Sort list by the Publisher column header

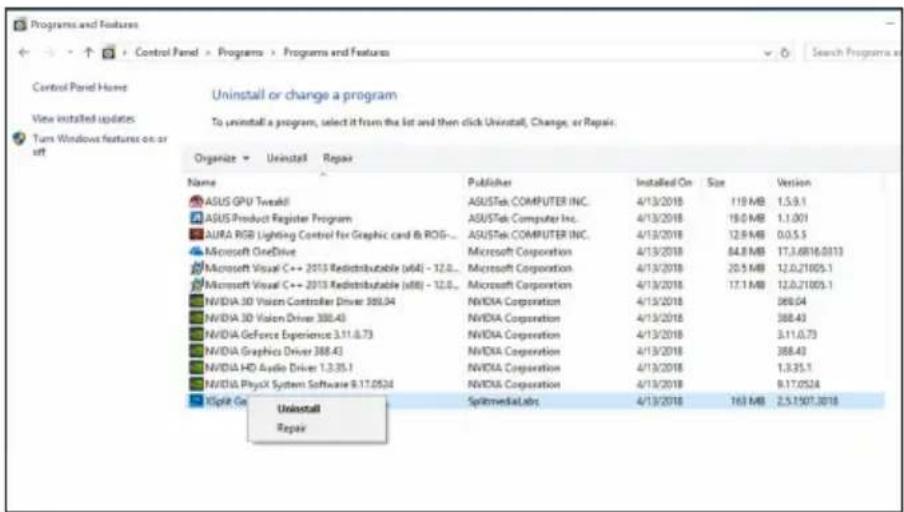tap(489, 182)
